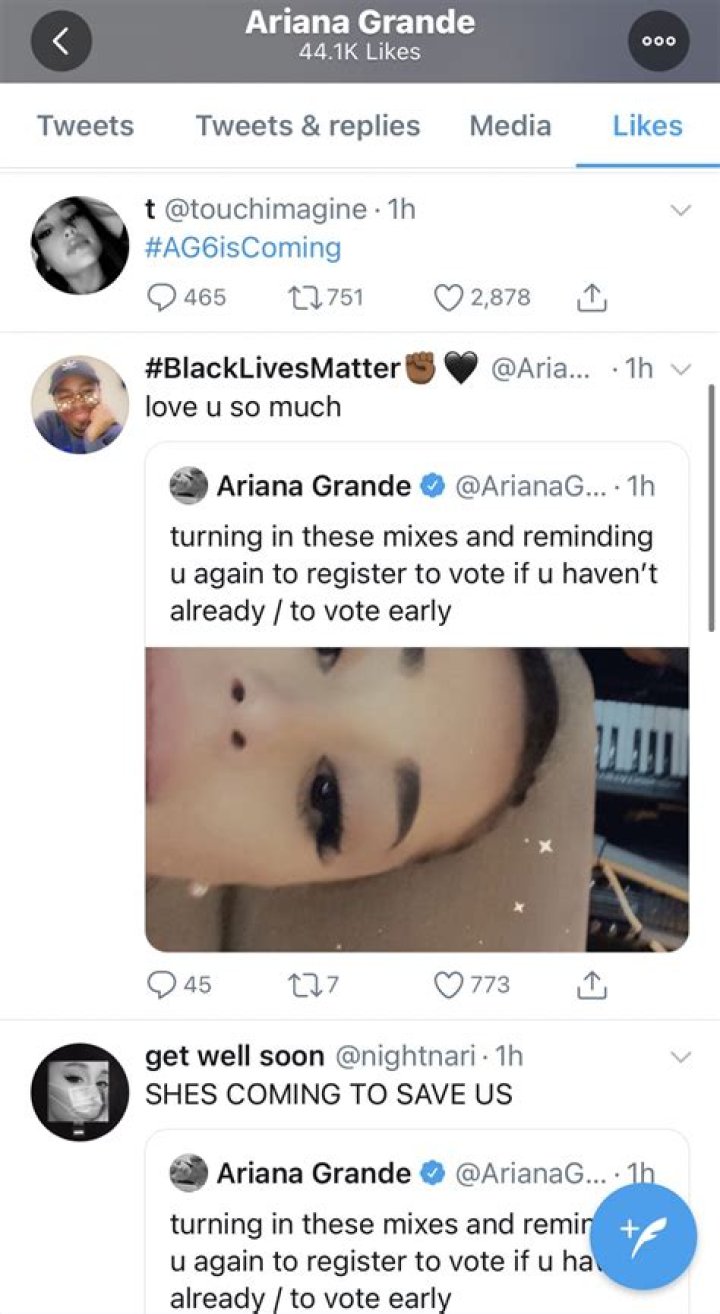Expand options chevron on nightnari's tweet
The image size is (720, 1314).
point(680,1057)
